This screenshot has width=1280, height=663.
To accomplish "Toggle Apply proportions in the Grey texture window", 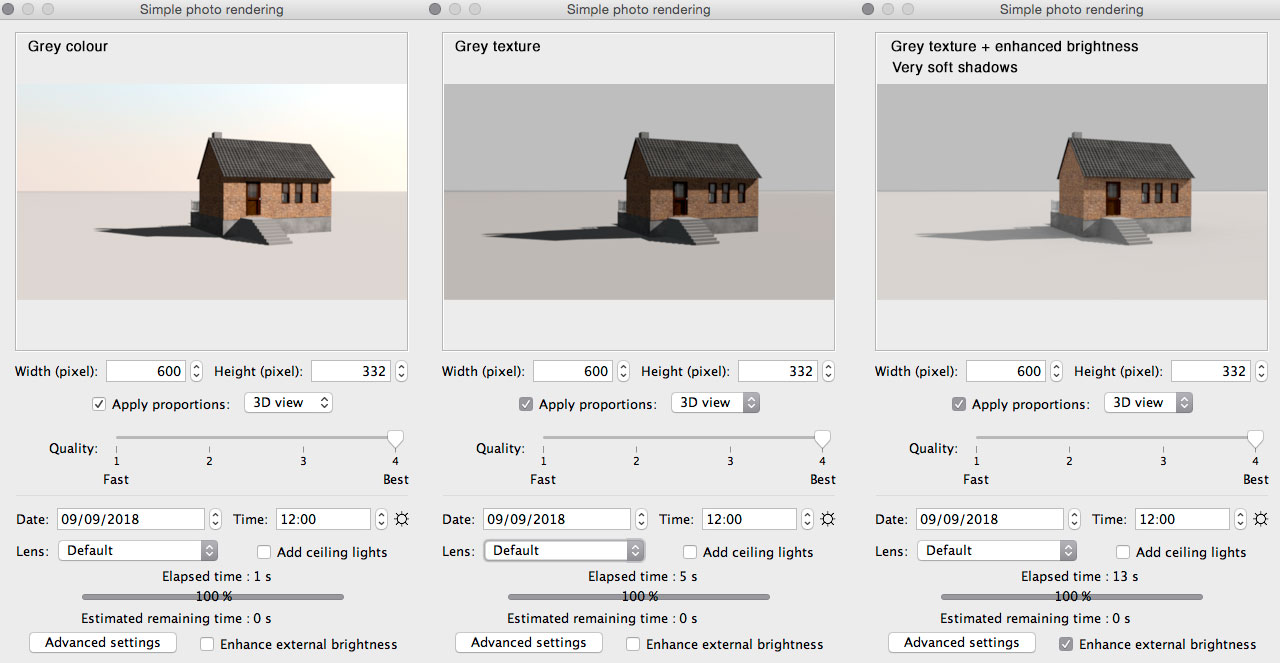I will click(526, 404).
